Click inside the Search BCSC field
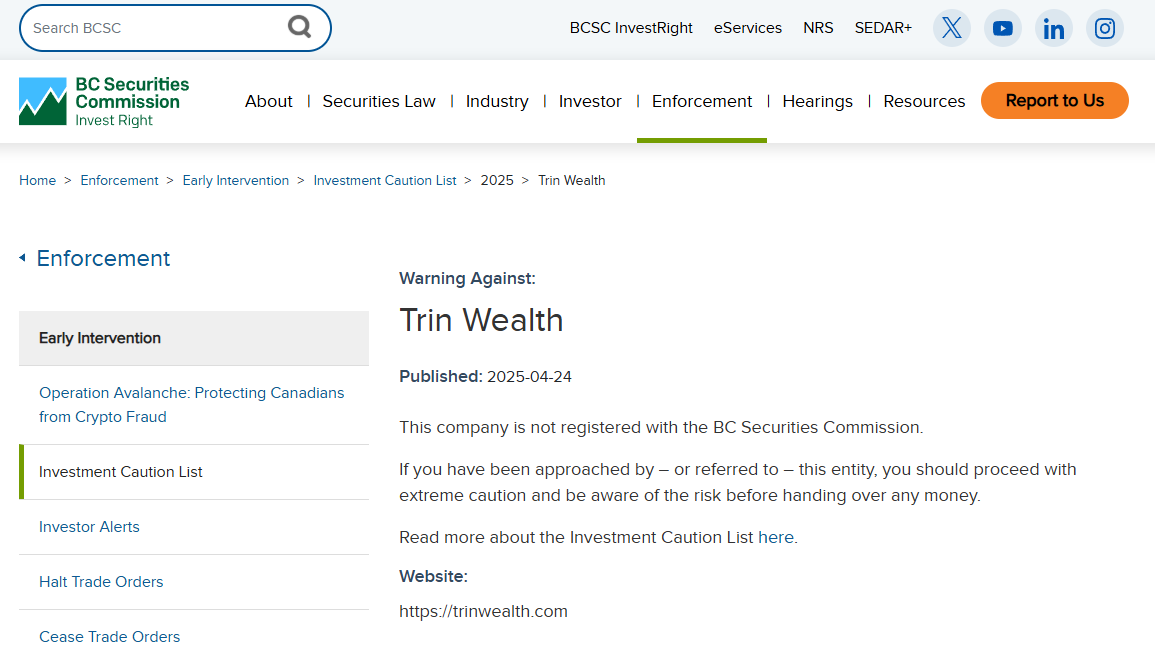The height and width of the screenshot is (662, 1155). pyautogui.click(x=150, y=28)
